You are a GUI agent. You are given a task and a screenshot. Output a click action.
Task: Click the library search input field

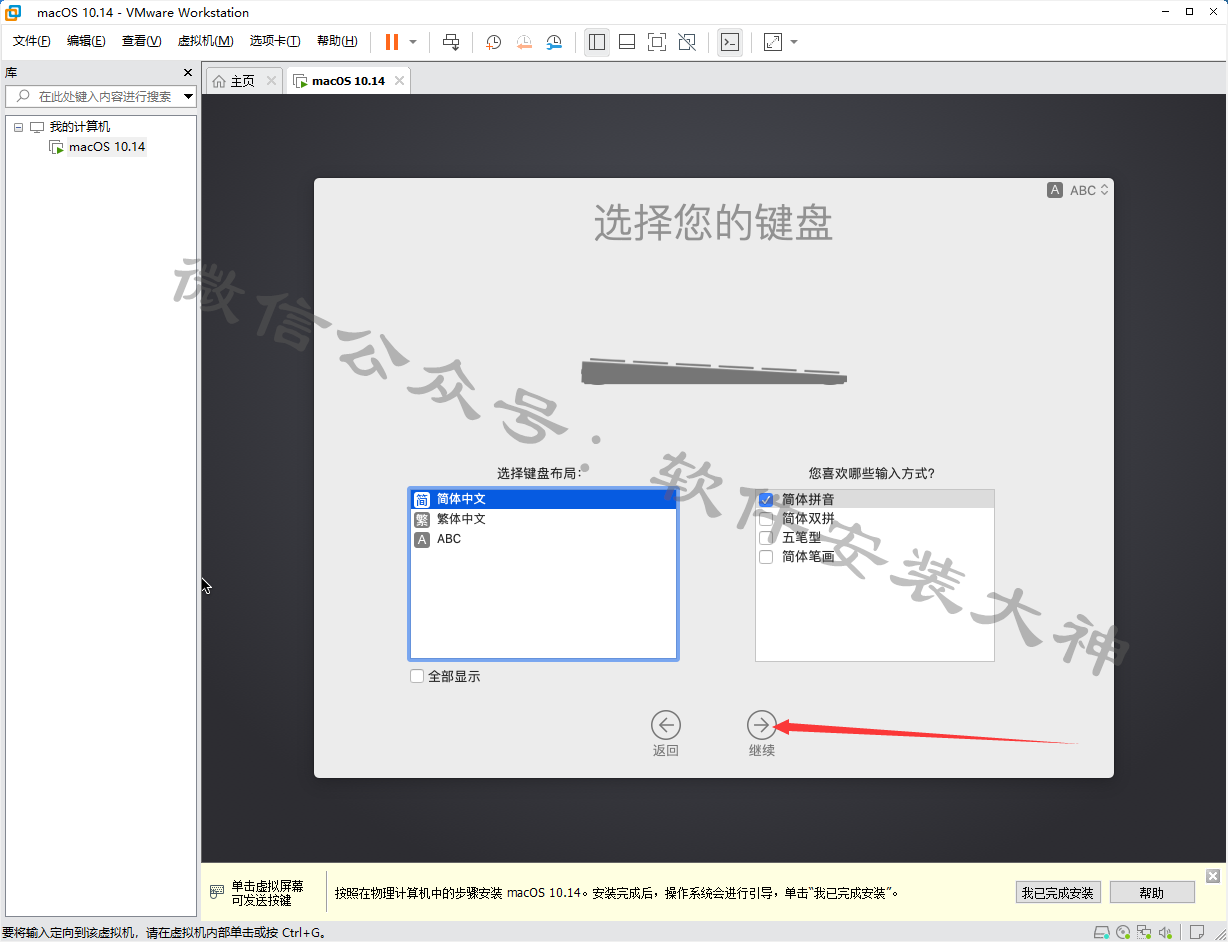(x=101, y=97)
